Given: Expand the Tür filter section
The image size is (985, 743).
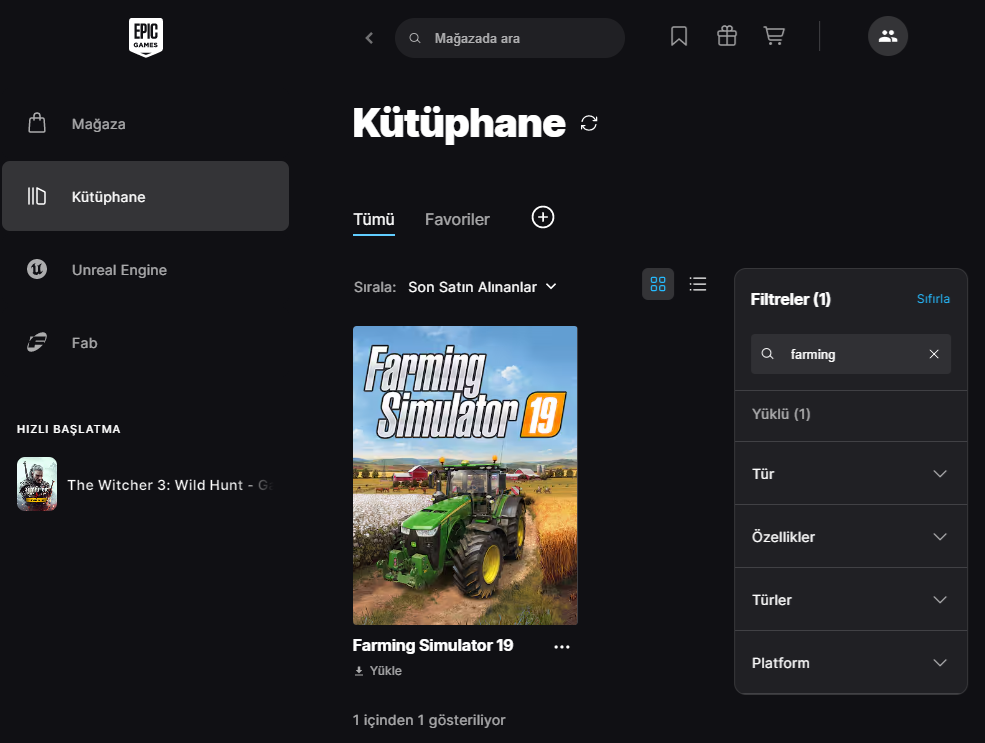Looking at the screenshot, I should (851, 474).
